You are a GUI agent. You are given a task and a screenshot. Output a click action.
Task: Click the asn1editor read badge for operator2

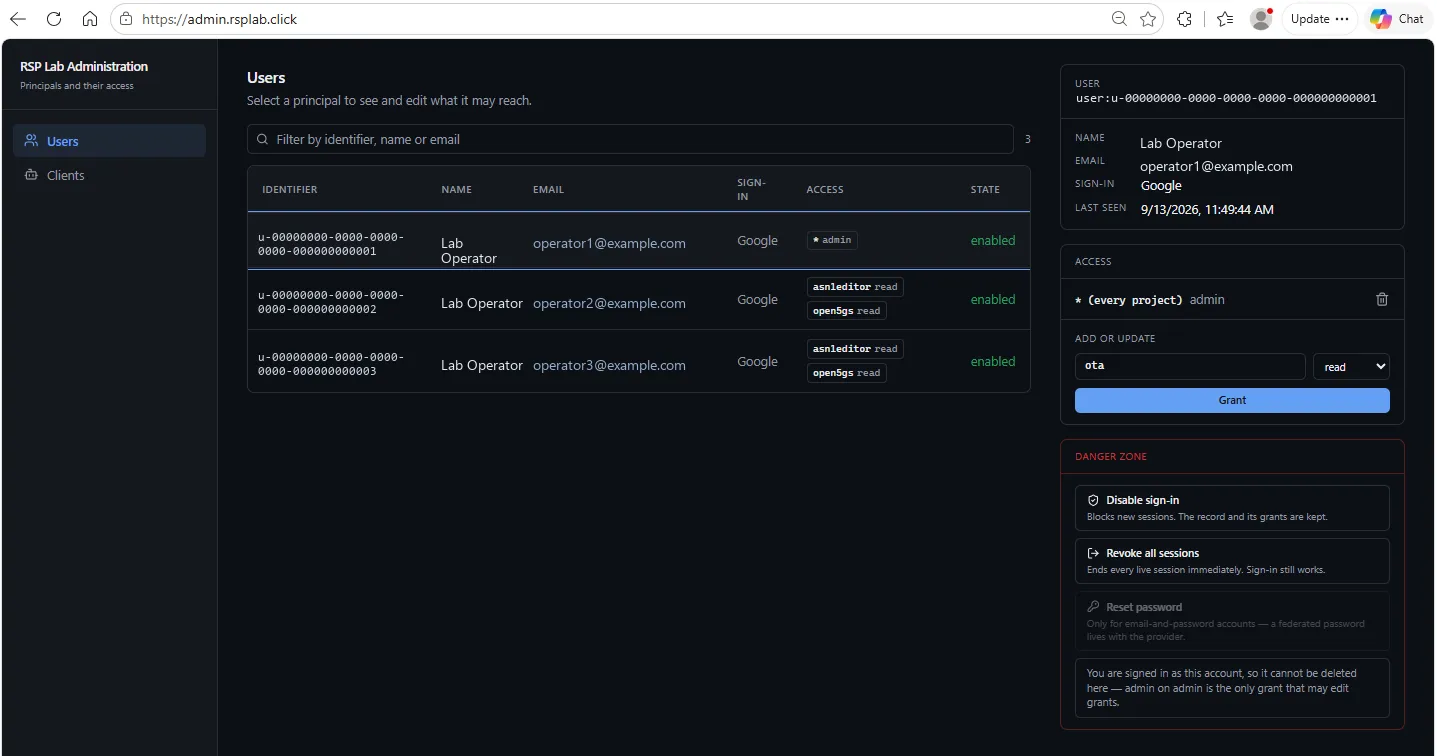[855, 287]
